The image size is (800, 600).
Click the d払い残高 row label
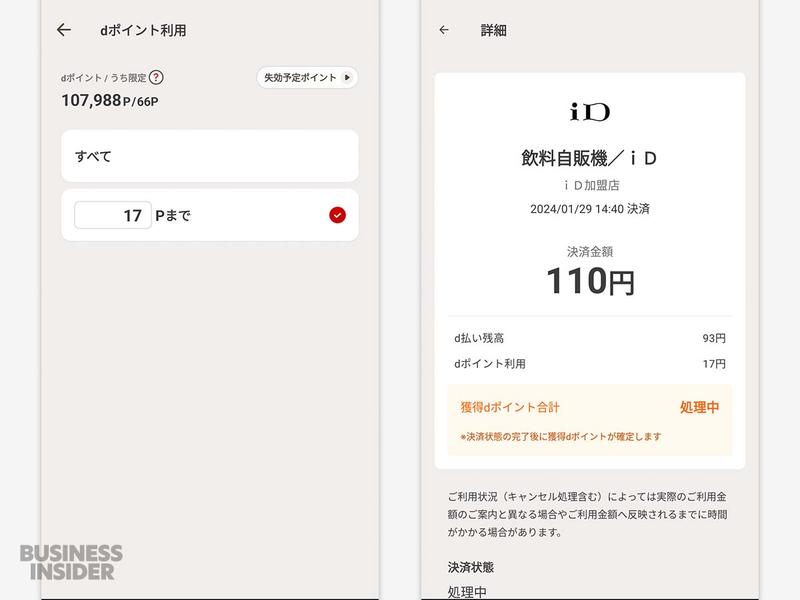479,338
